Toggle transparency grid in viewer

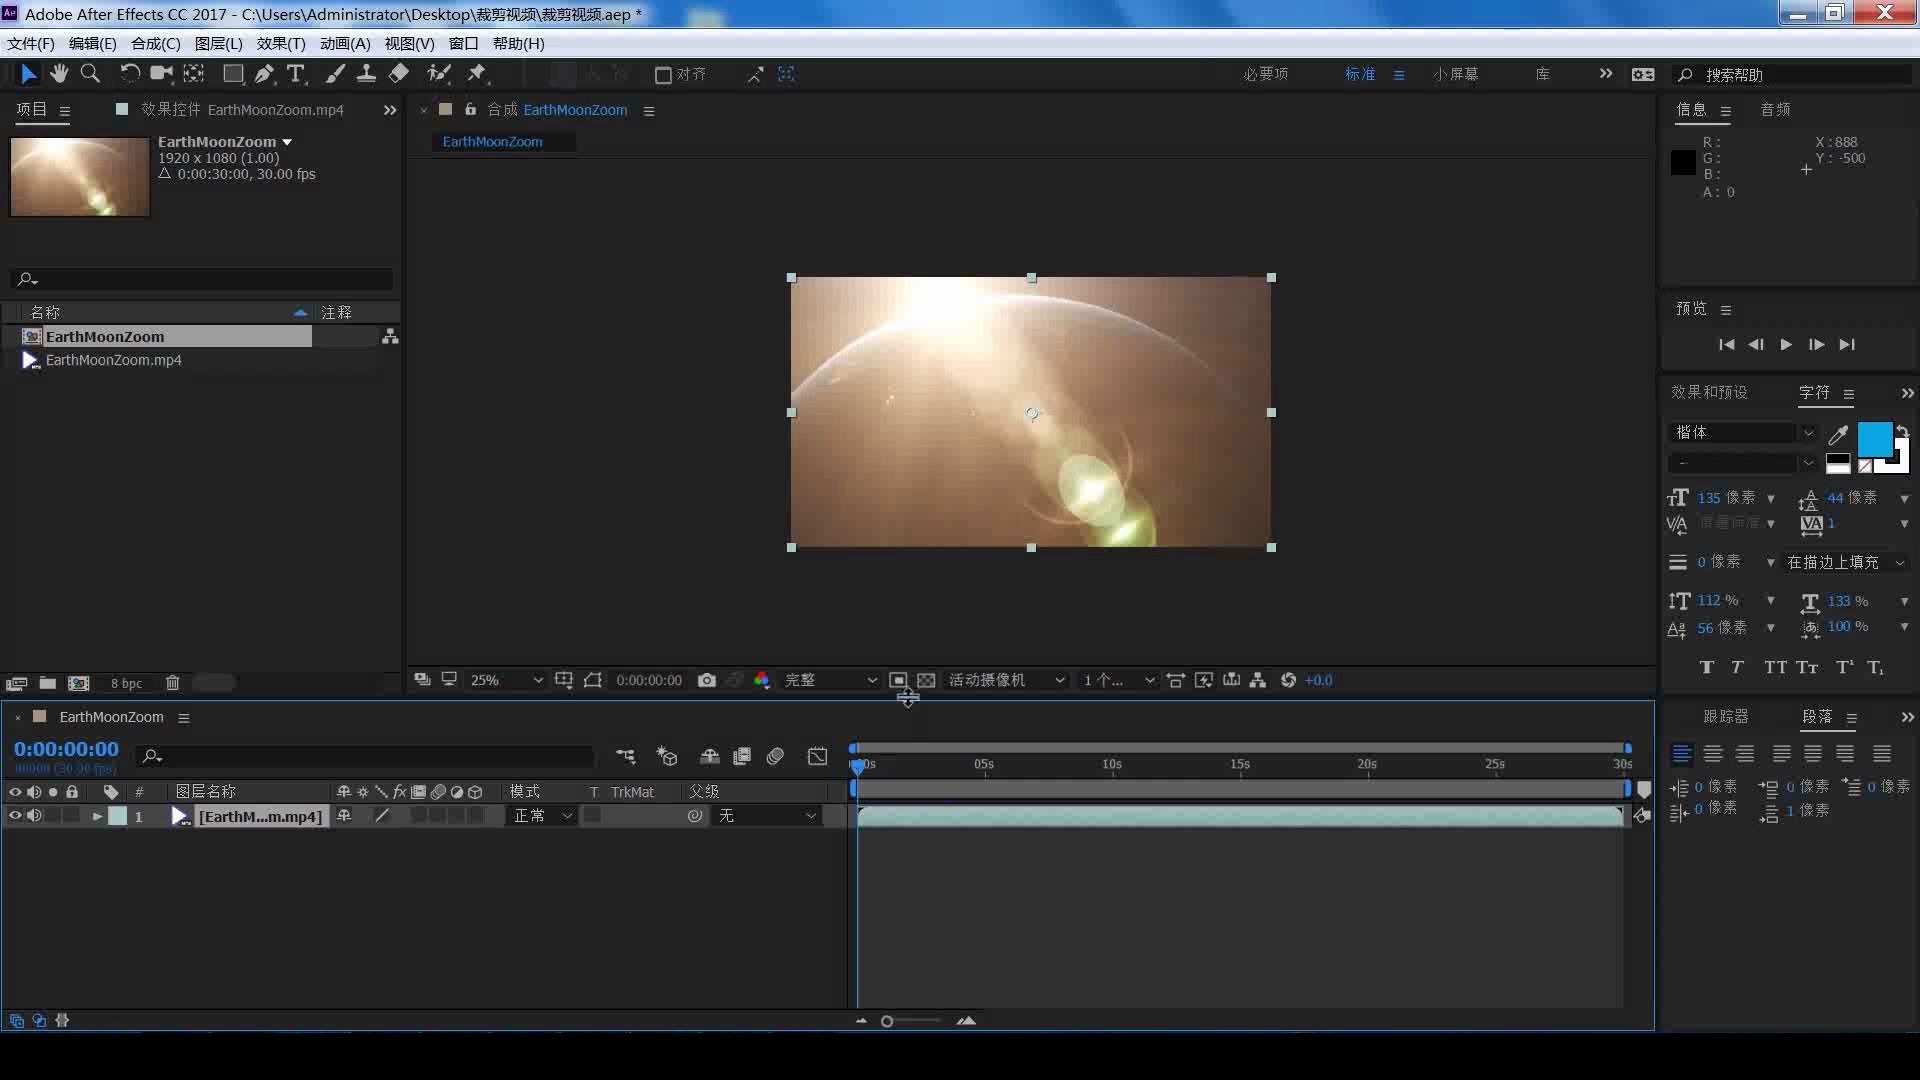point(926,680)
